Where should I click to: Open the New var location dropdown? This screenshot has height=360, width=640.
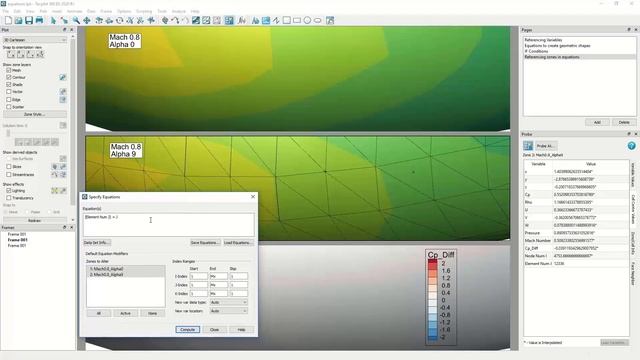[229, 311]
